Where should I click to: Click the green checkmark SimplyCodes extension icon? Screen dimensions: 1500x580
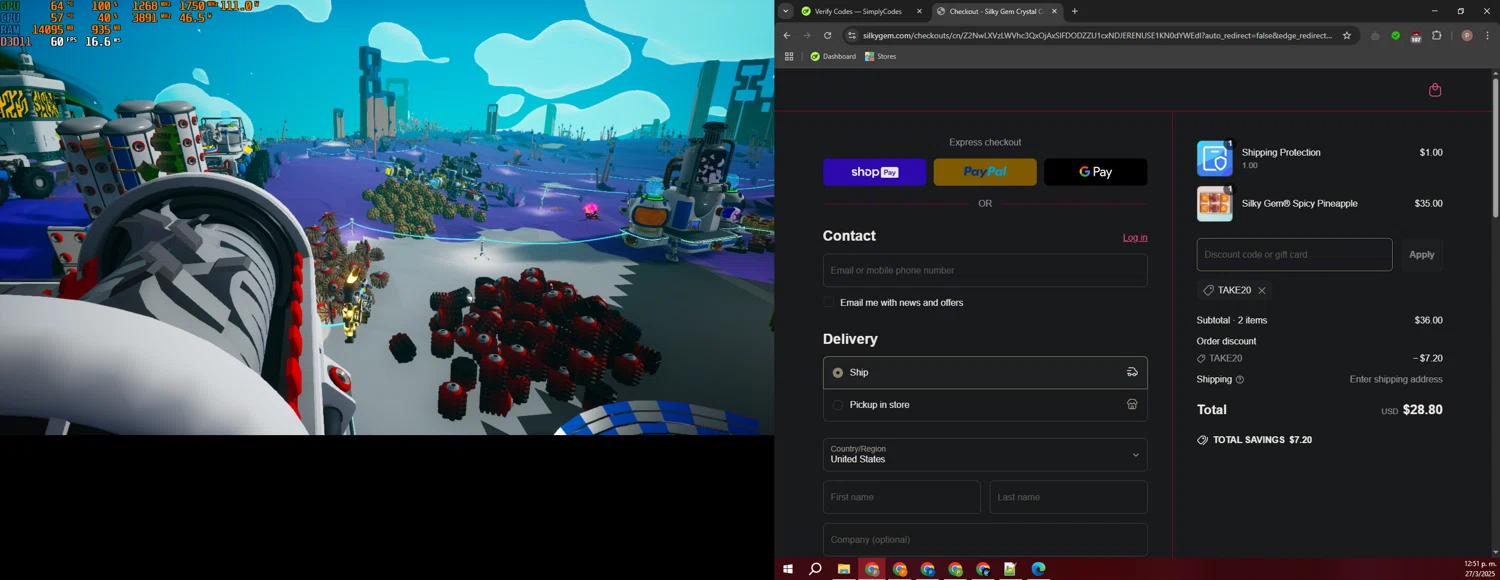[1396, 35]
